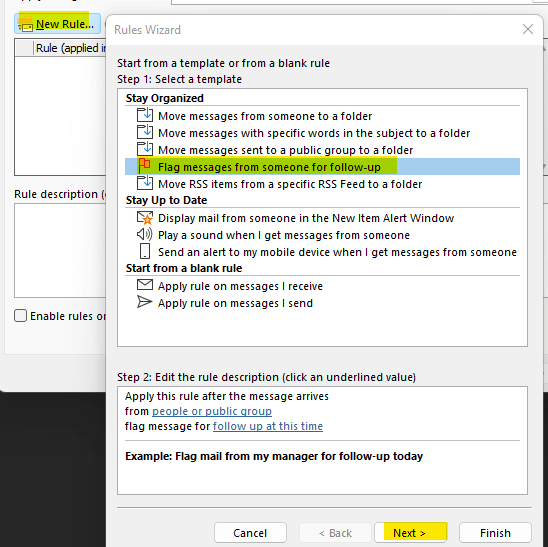The height and width of the screenshot is (547, 548).
Task: Open the 'follow up at this time' link
Action: [268, 426]
